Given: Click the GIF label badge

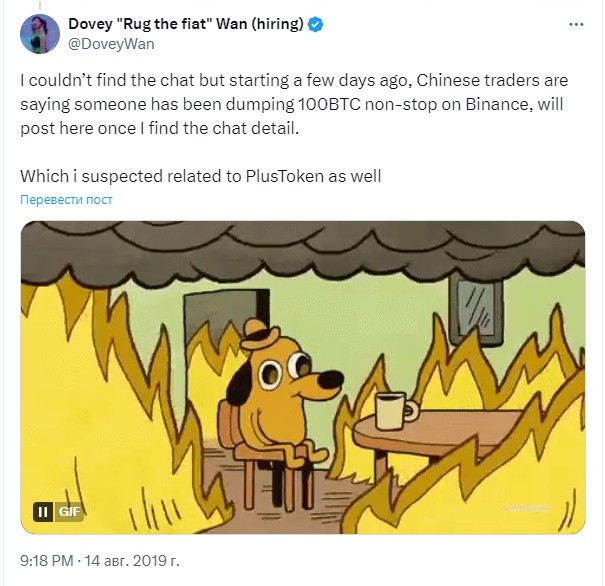Looking at the screenshot, I should [69, 512].
